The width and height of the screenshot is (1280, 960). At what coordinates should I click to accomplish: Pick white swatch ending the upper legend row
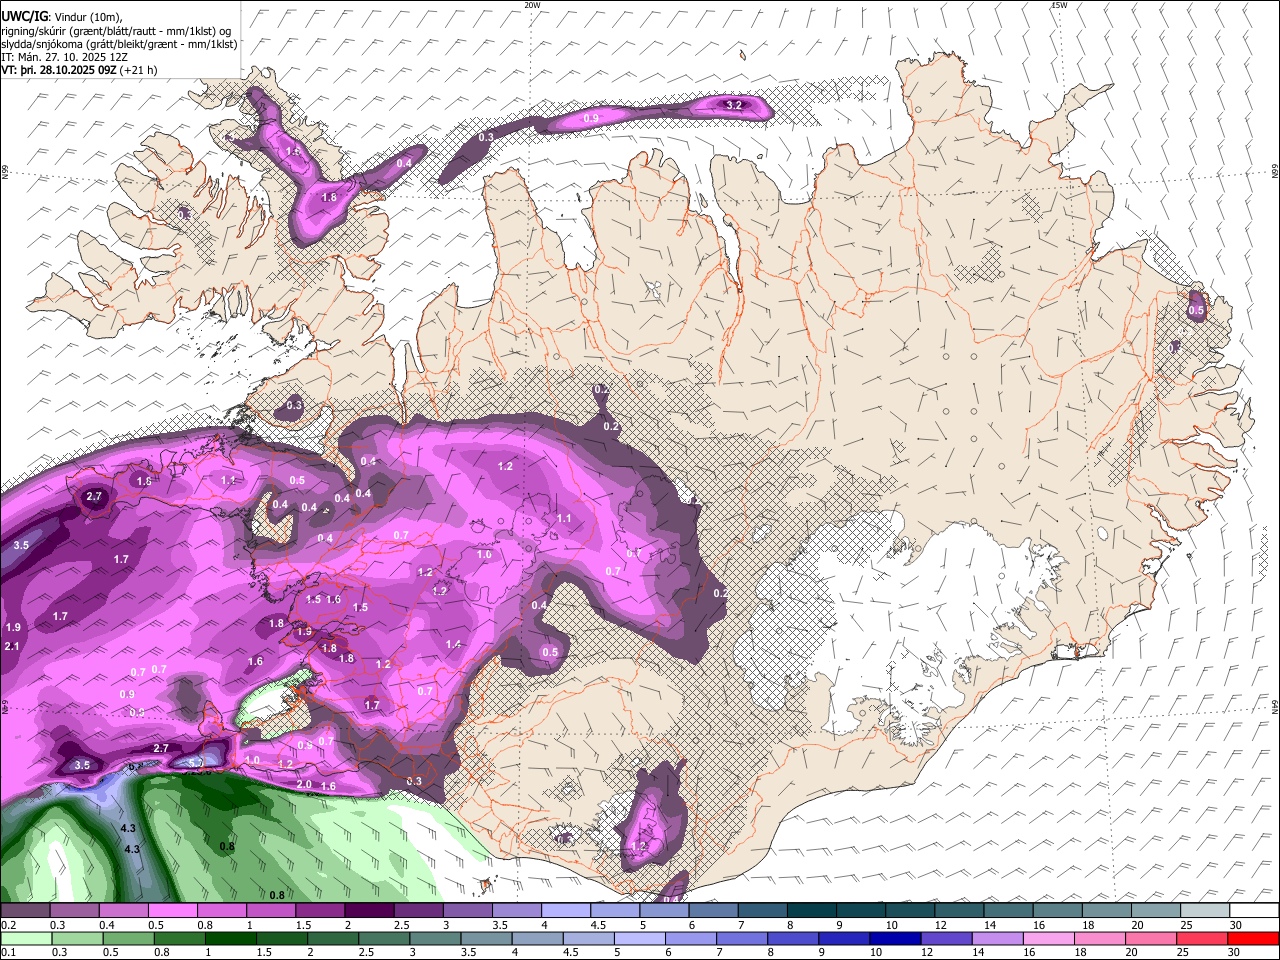coord(1254,911)
